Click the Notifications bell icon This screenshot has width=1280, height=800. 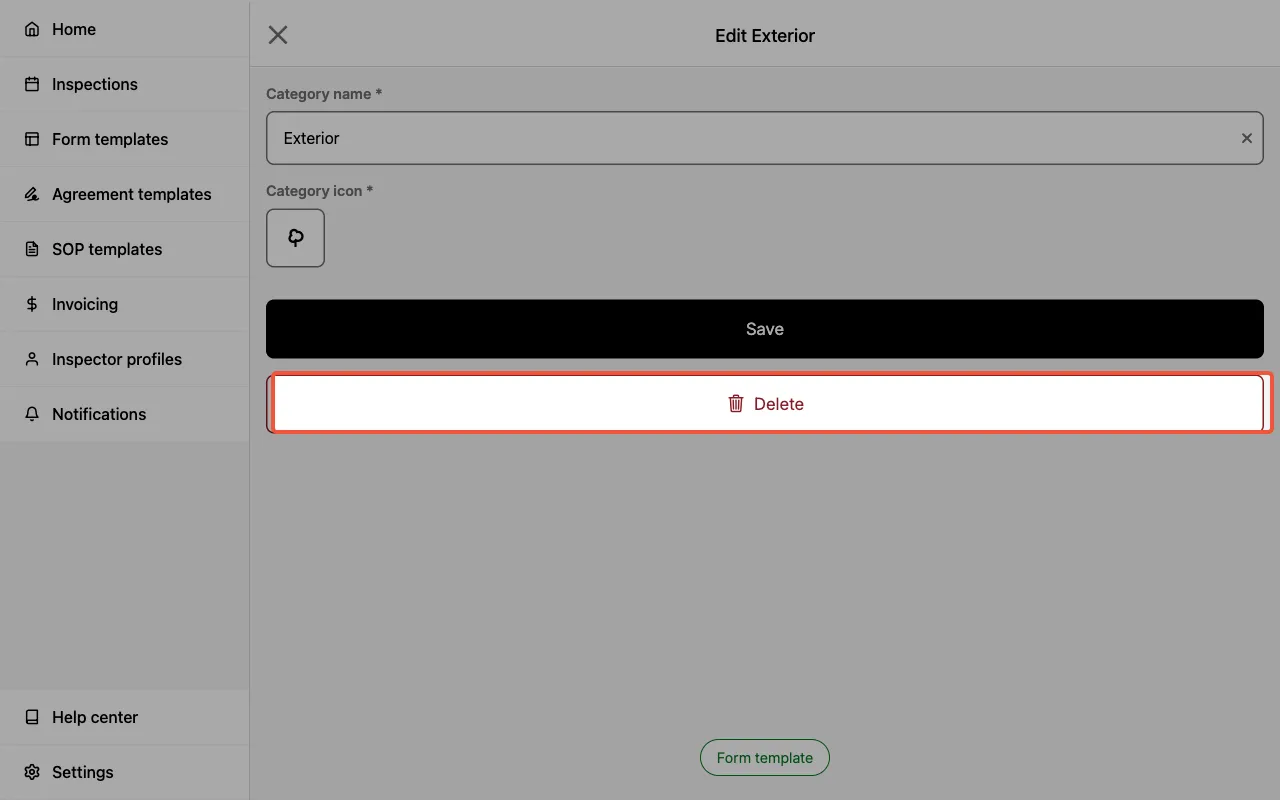pyautogui.click(x=30, y=414)
